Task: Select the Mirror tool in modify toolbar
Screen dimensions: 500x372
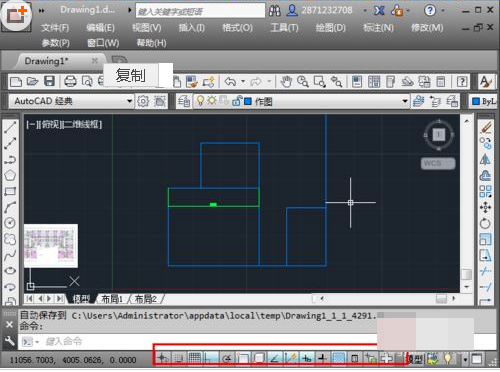Action: click(485, 159)
